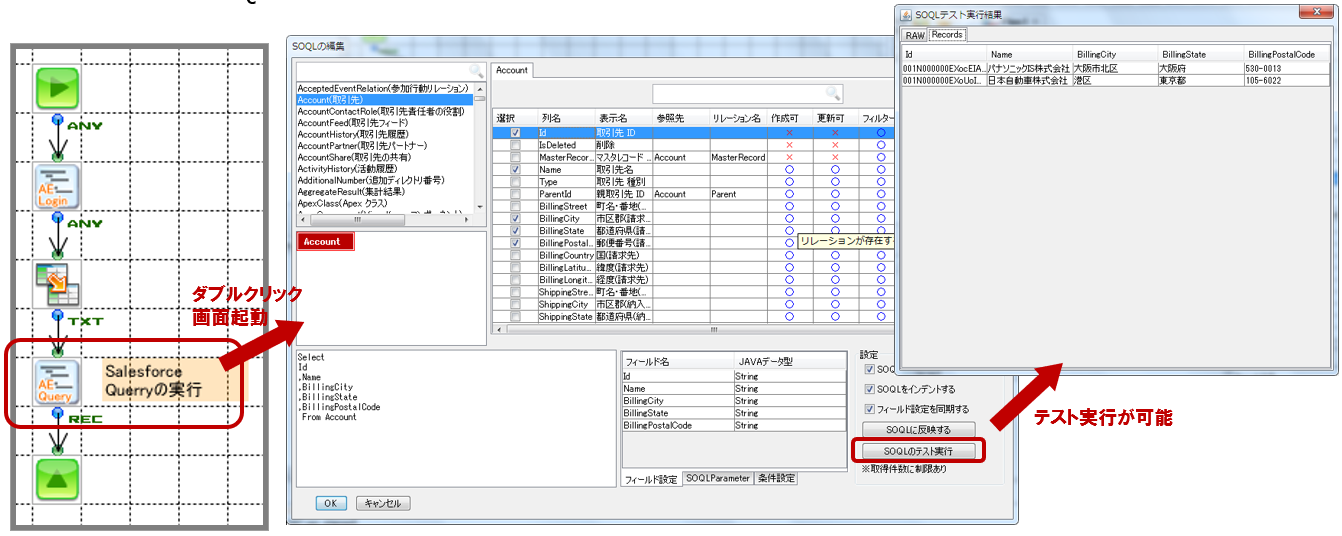
Task: Click the search icon in the object list
Action: 477,72
